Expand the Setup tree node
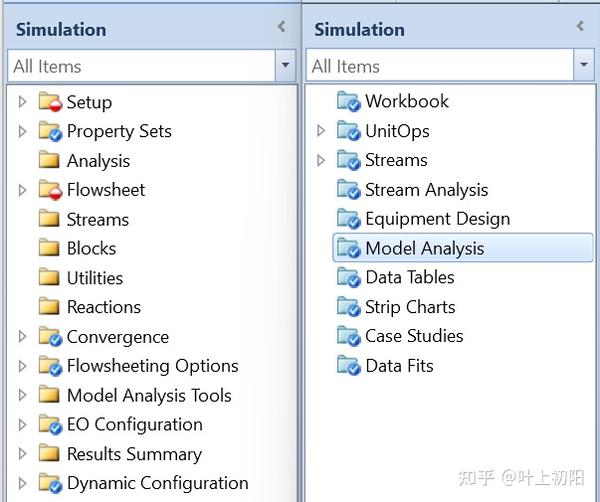The height and width of the screenshot is (502, 600). point(23,102)
